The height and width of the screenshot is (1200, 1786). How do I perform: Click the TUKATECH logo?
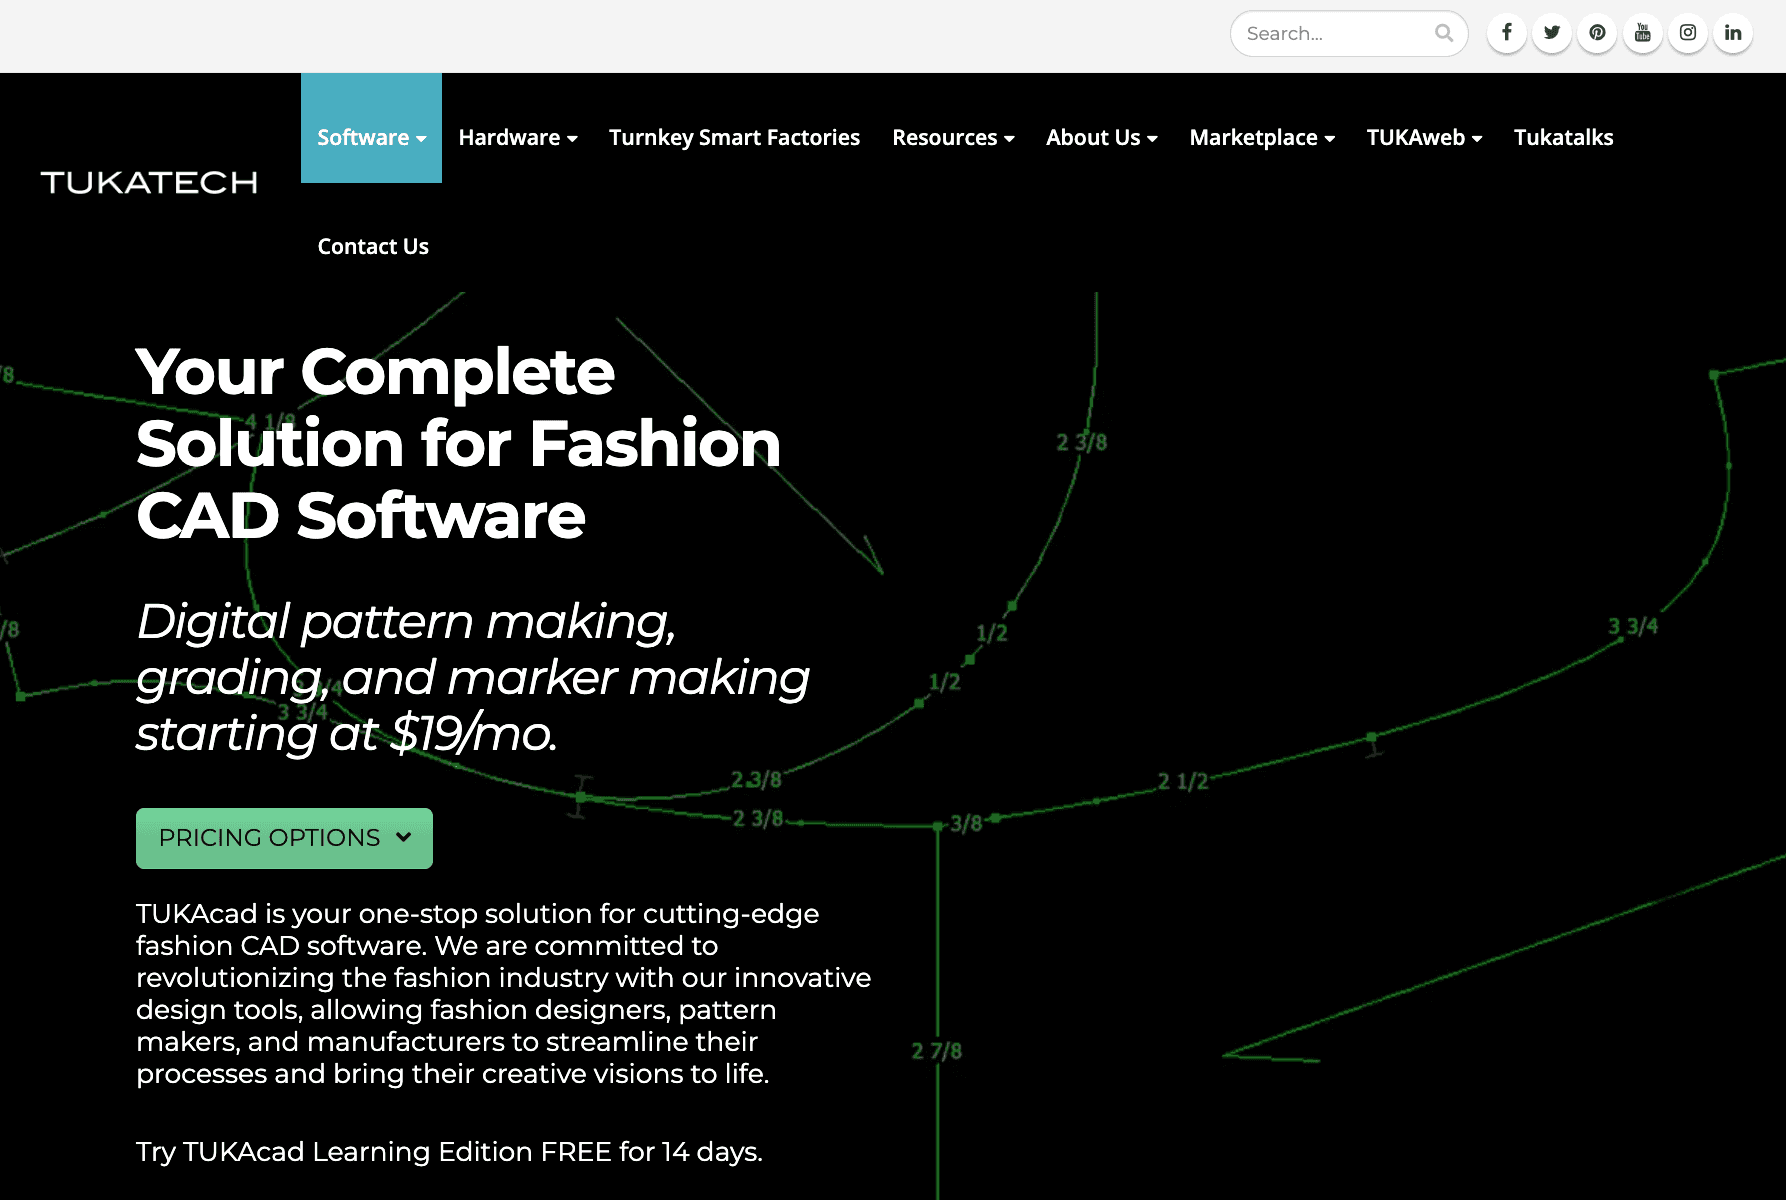[149, 182]
